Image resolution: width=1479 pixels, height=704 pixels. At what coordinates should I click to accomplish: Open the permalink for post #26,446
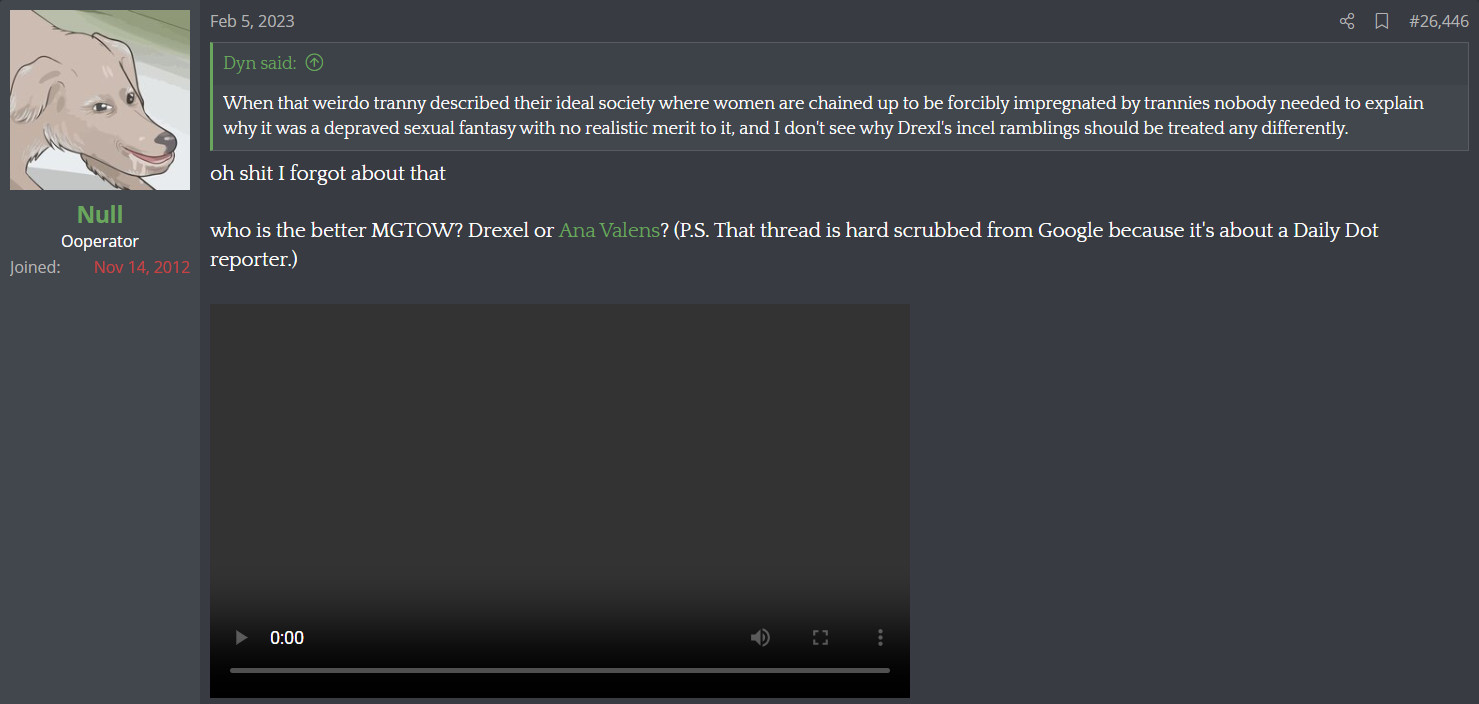(1439, 21)
